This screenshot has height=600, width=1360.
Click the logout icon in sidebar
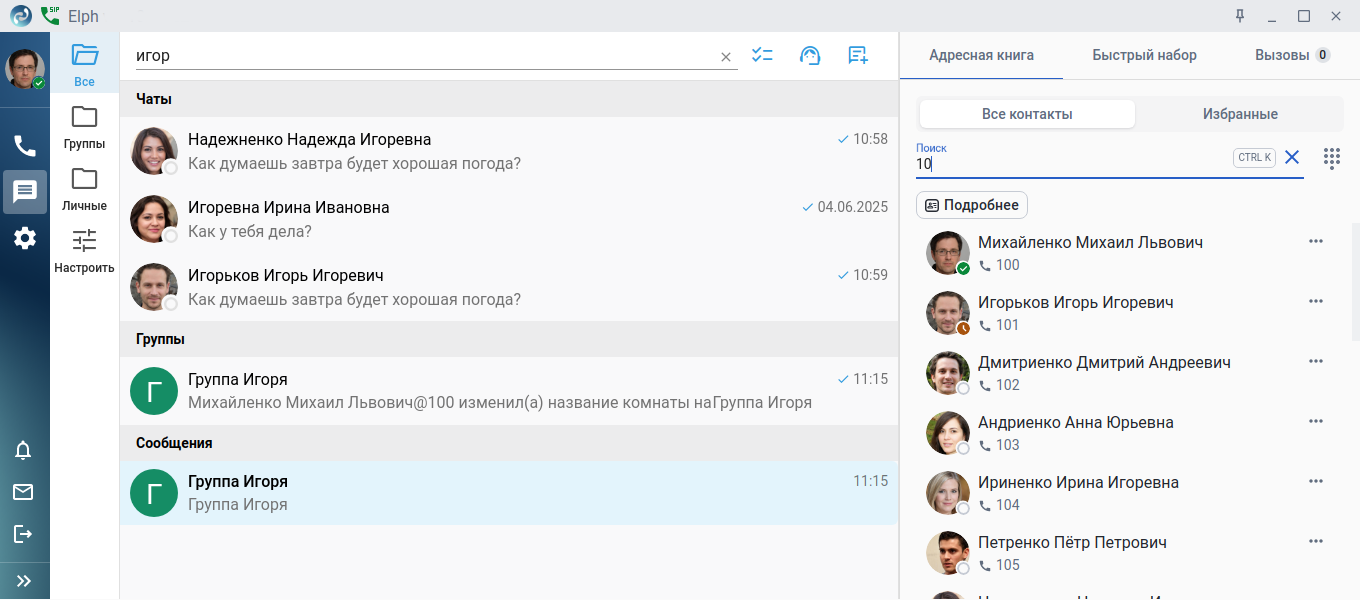23,534
